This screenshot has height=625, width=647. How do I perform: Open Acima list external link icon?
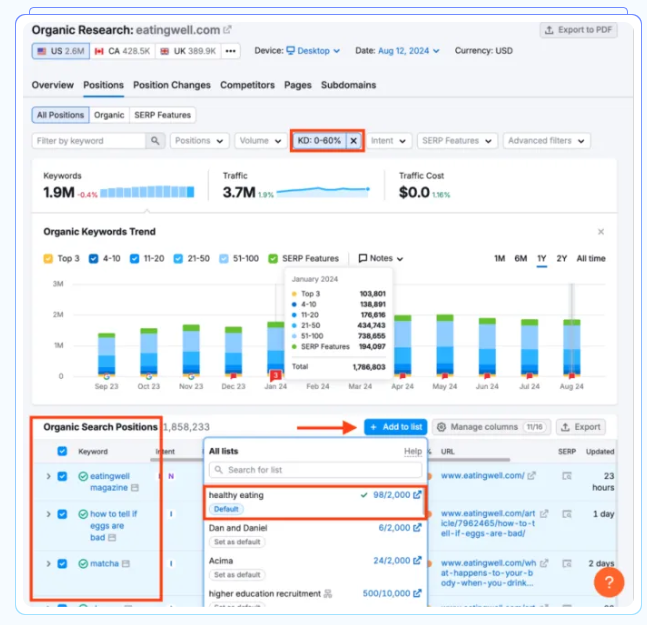[417, 561]
